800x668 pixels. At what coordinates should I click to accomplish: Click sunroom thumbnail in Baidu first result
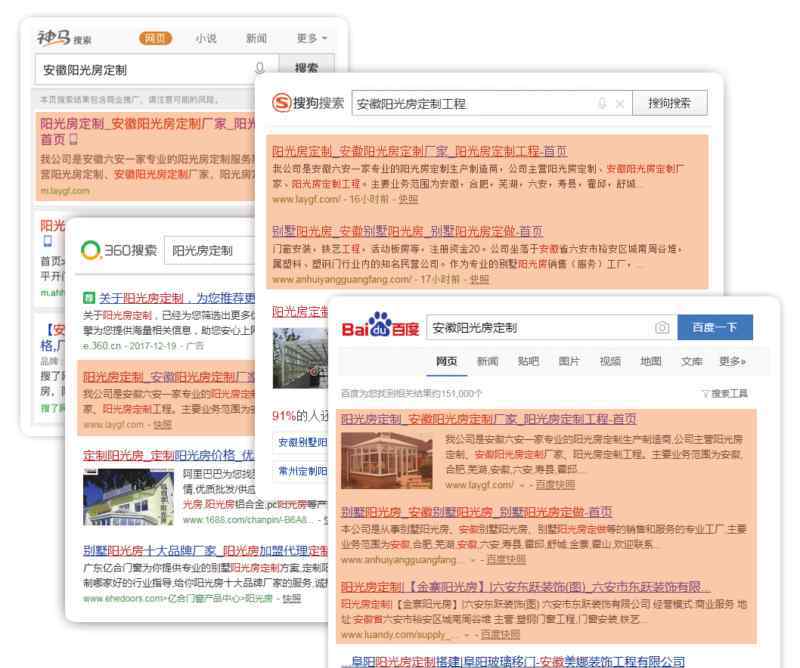[x=386, y=461]
